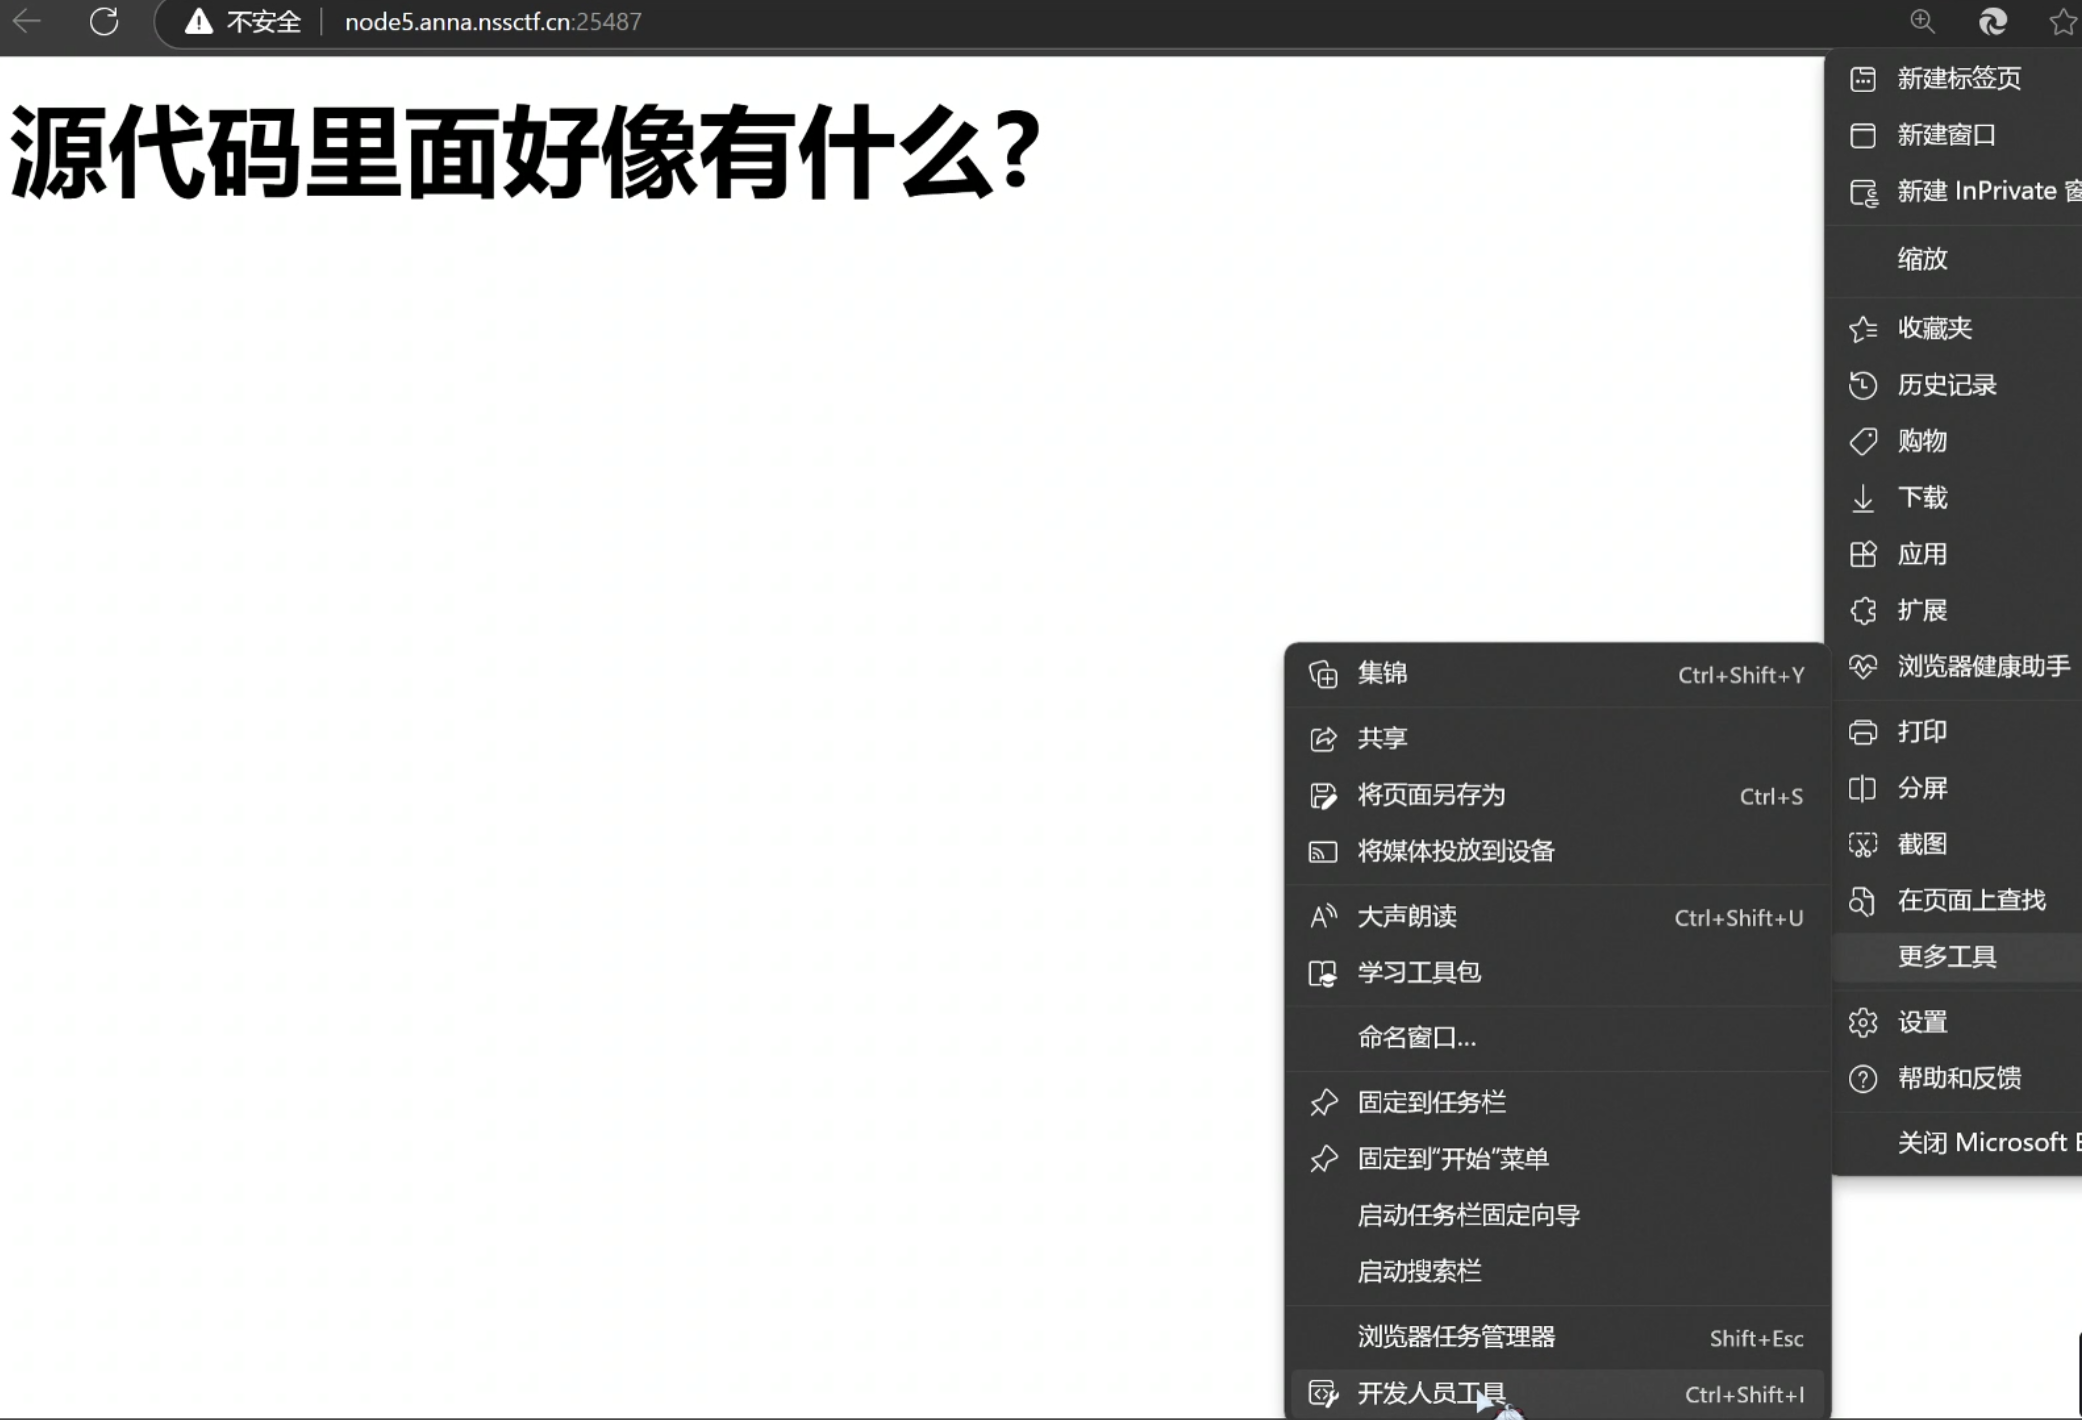
Task: Add page to favorites with the star icon
Action: point(2063,21)
